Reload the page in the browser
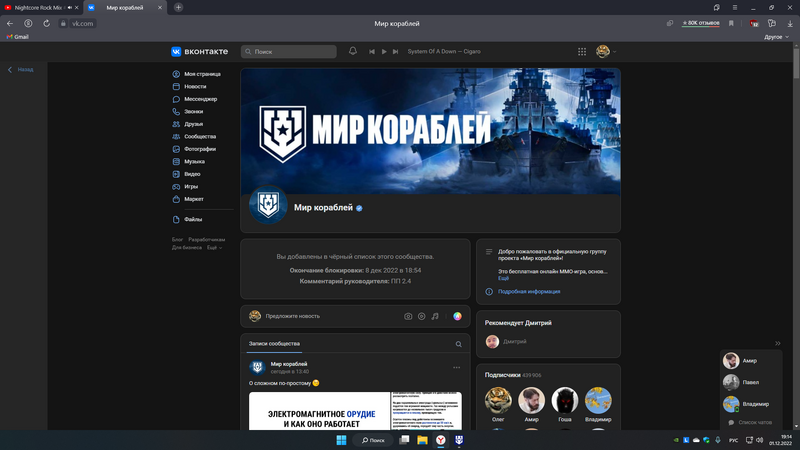This screenshot has height=450, width=800. [46, 23]
